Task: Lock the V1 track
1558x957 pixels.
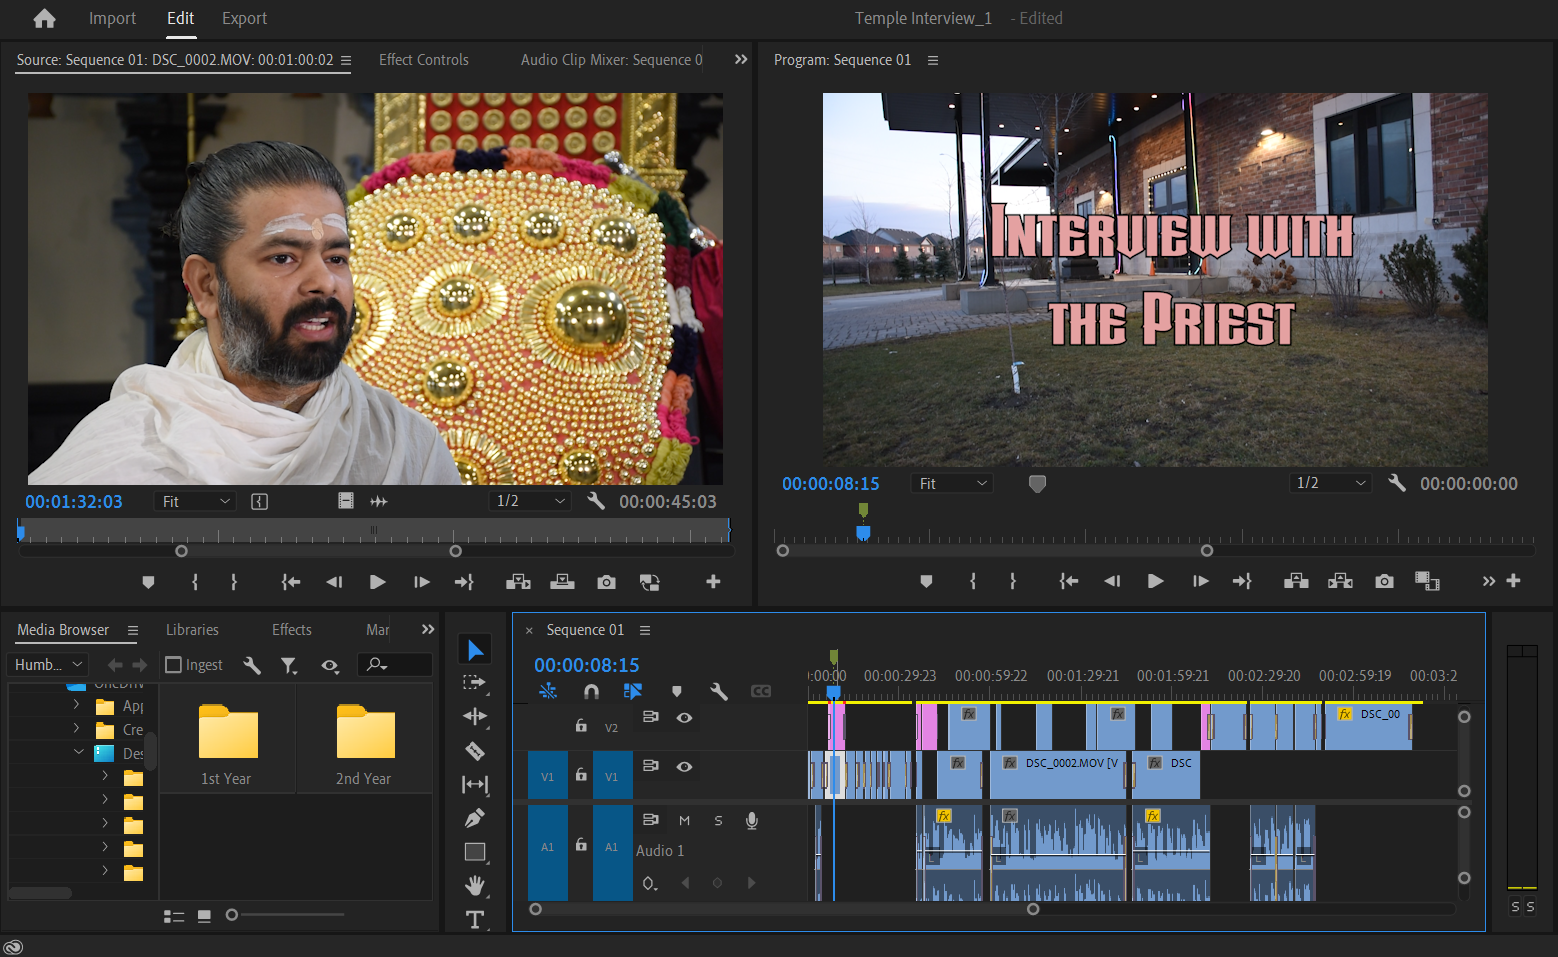Action: tap(581, 774)
